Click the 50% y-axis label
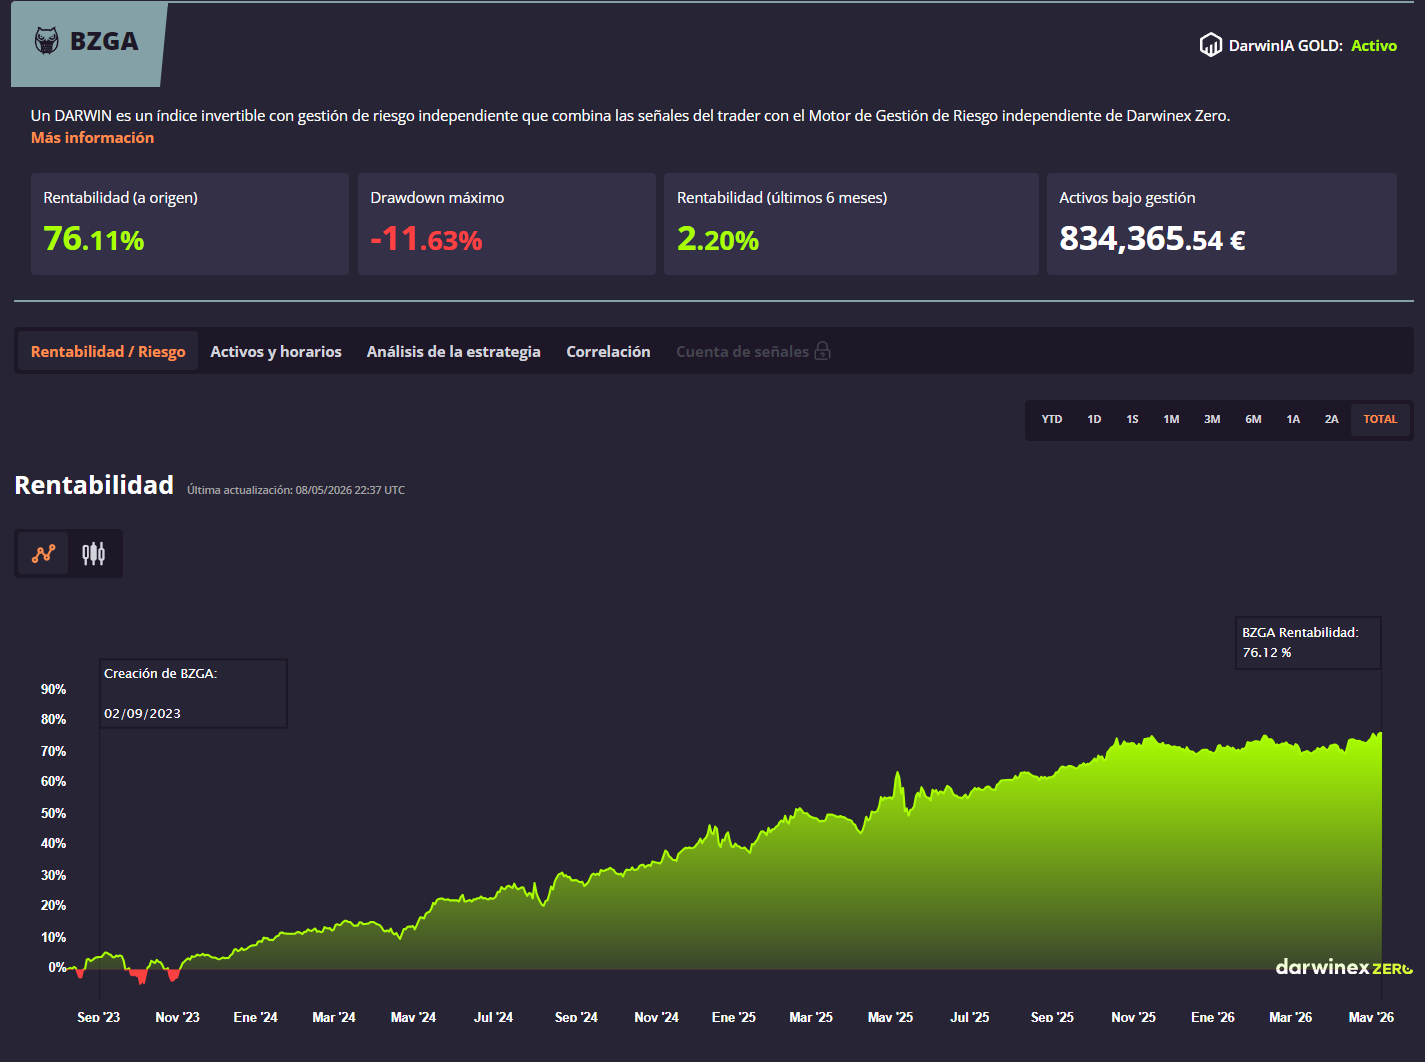Viewport: 1425px width, 1062px height. [x=53, y=813]
